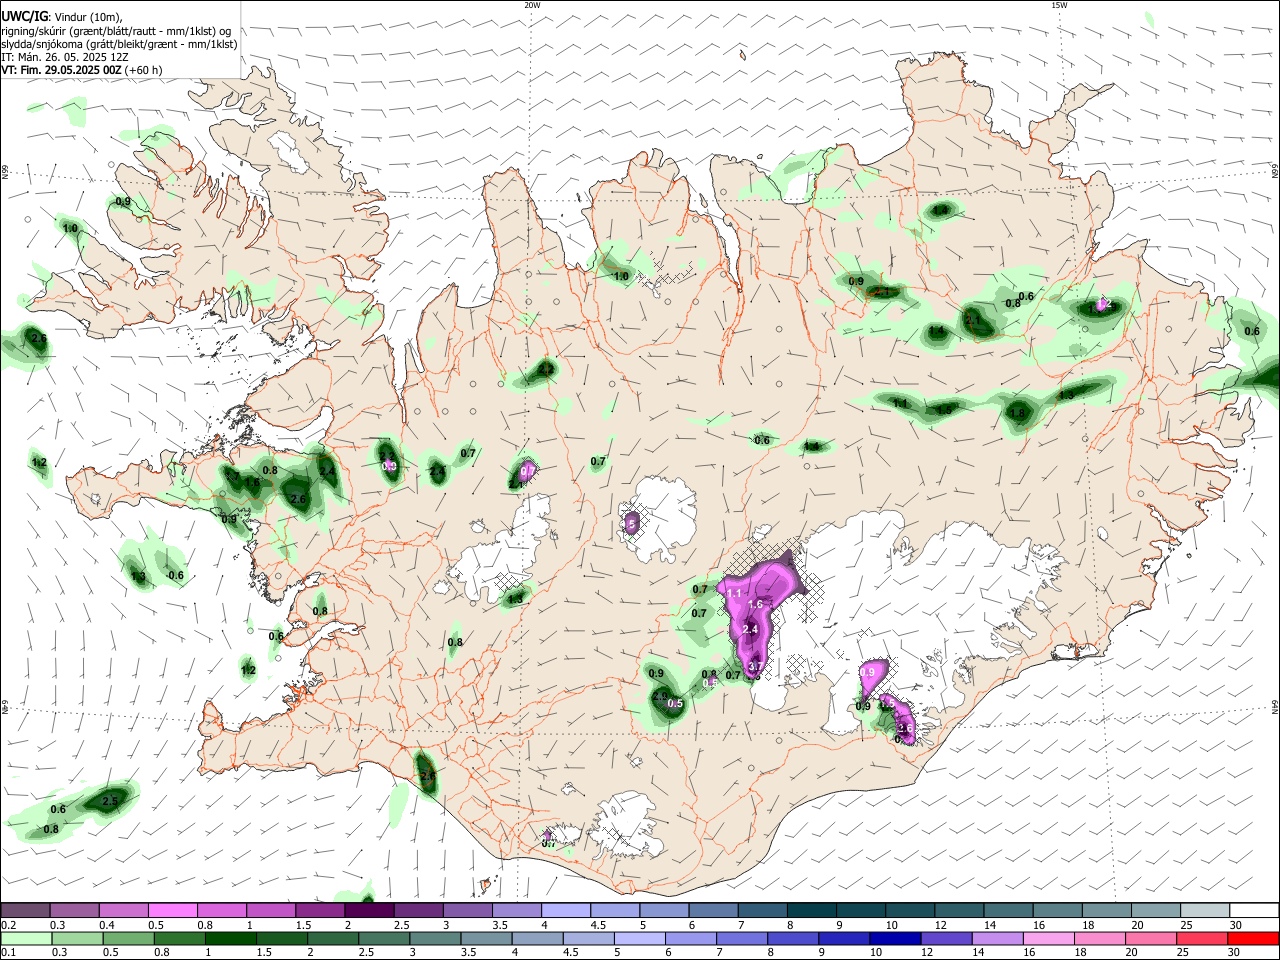Select bottom-row green swatch labeled 0.8
Image resolution: width=1280 pixels, height=960 pixels.
[x=179, y=939]
